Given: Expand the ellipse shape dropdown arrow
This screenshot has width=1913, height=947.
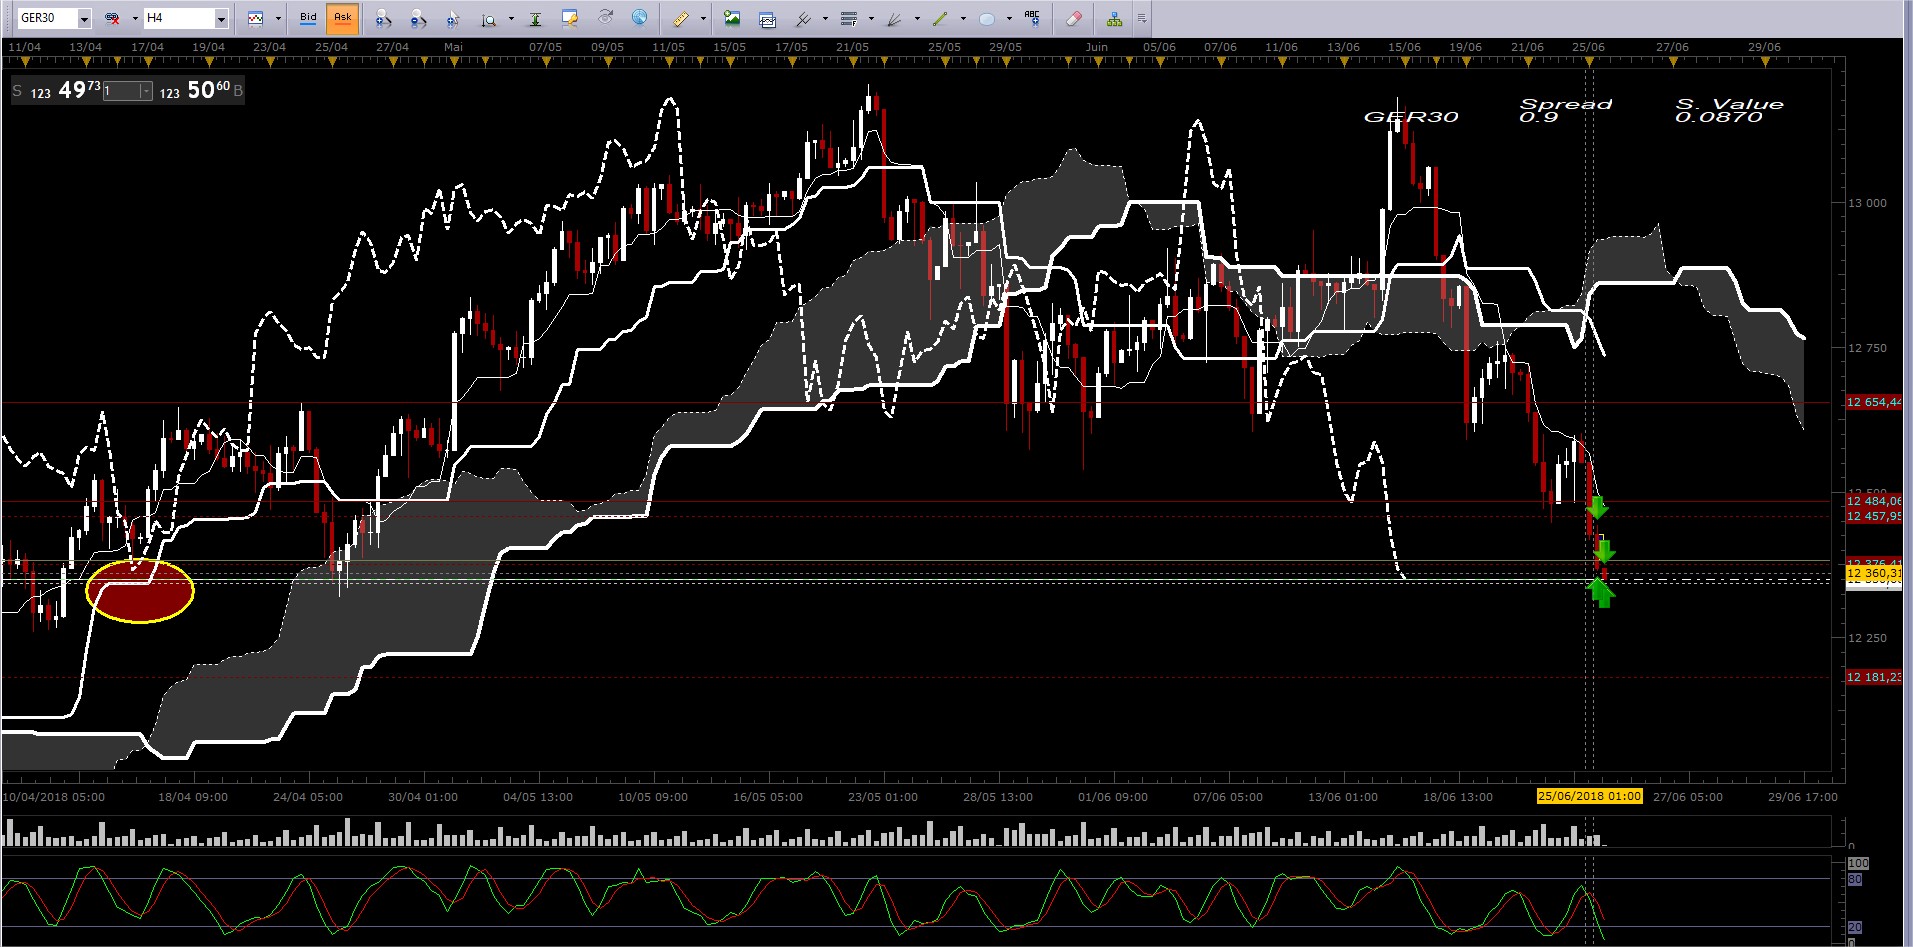Looking at the screenshot, I should pos(1008,18).
